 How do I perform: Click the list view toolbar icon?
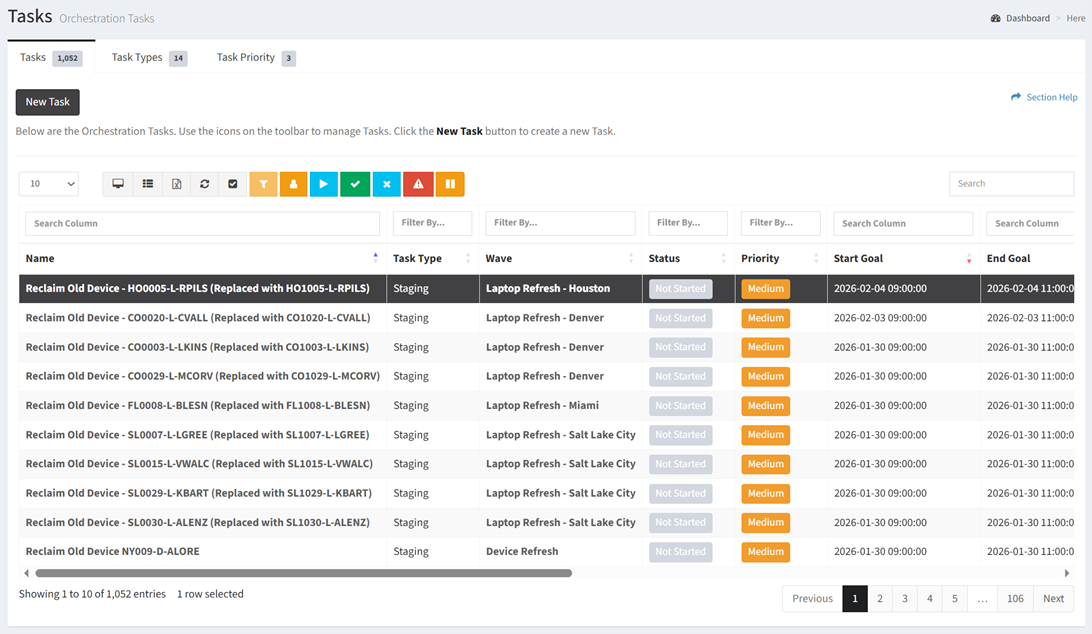pos(147,184)
